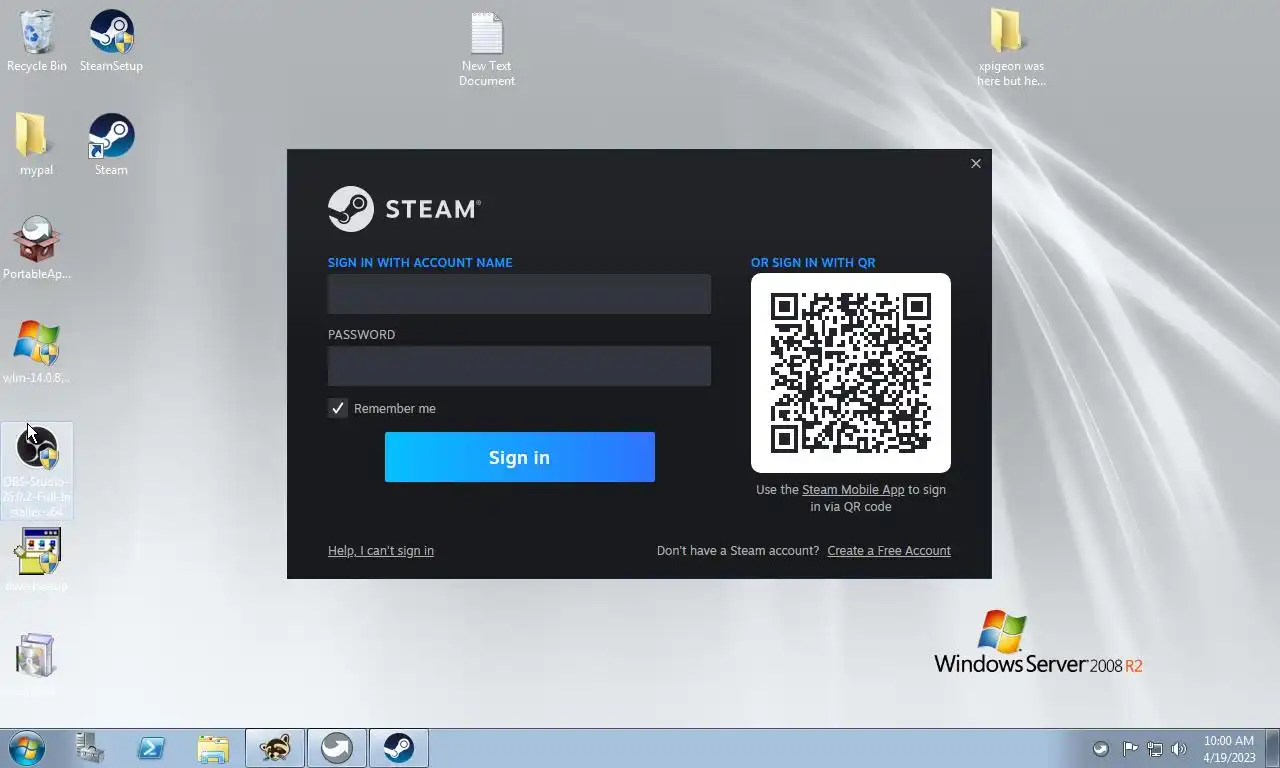Uncheck the Remember me checkbox
The height and width of the screenshot is (768, 1280).
(338, 408)
